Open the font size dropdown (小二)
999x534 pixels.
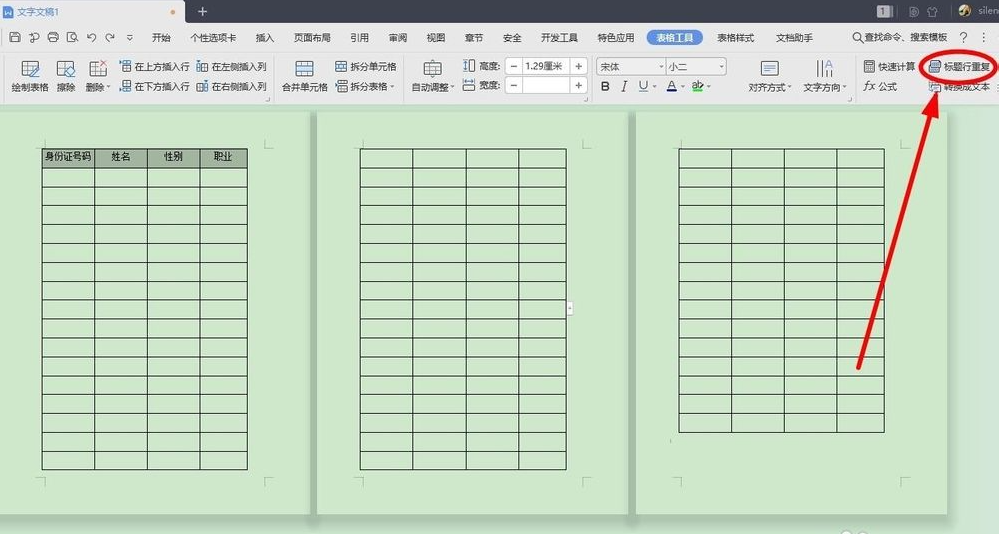721,67
